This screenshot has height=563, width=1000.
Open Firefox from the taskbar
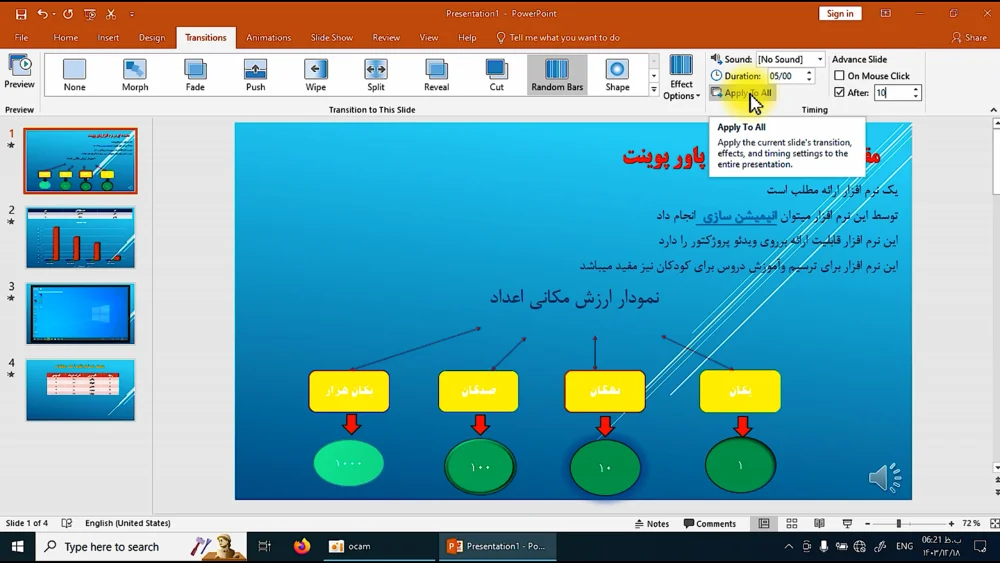pos(302,546)
